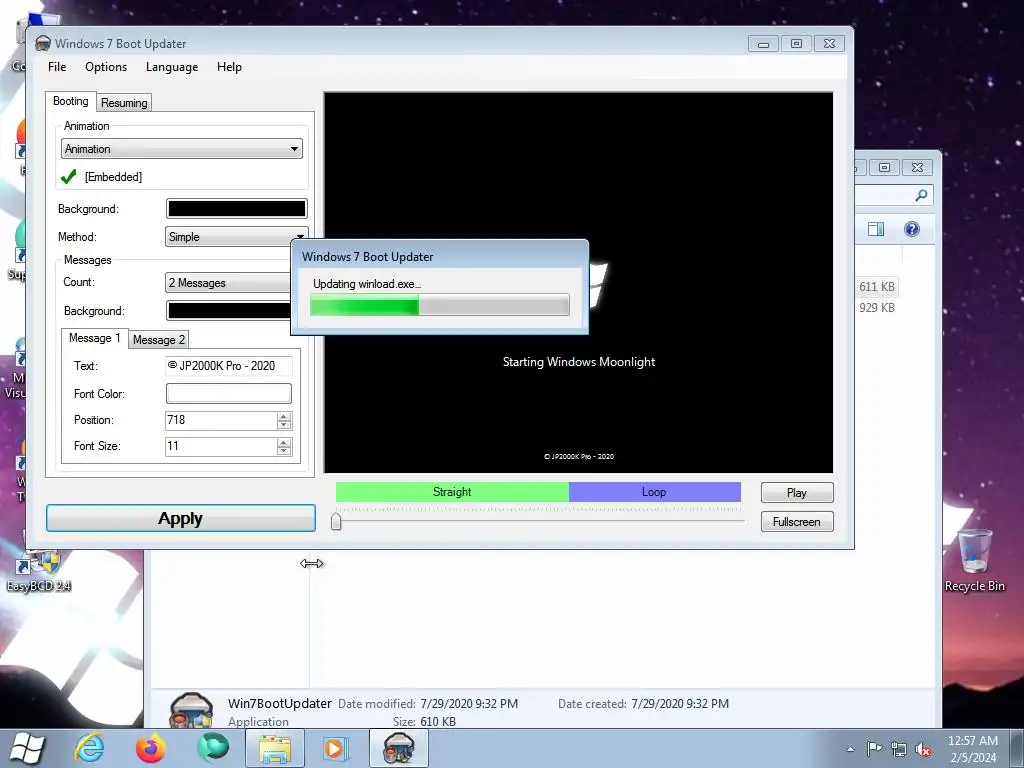Toggle the preview pane icon in Explorer
The width and height of the screenshot is (1024, 768).
pos(876,229)
